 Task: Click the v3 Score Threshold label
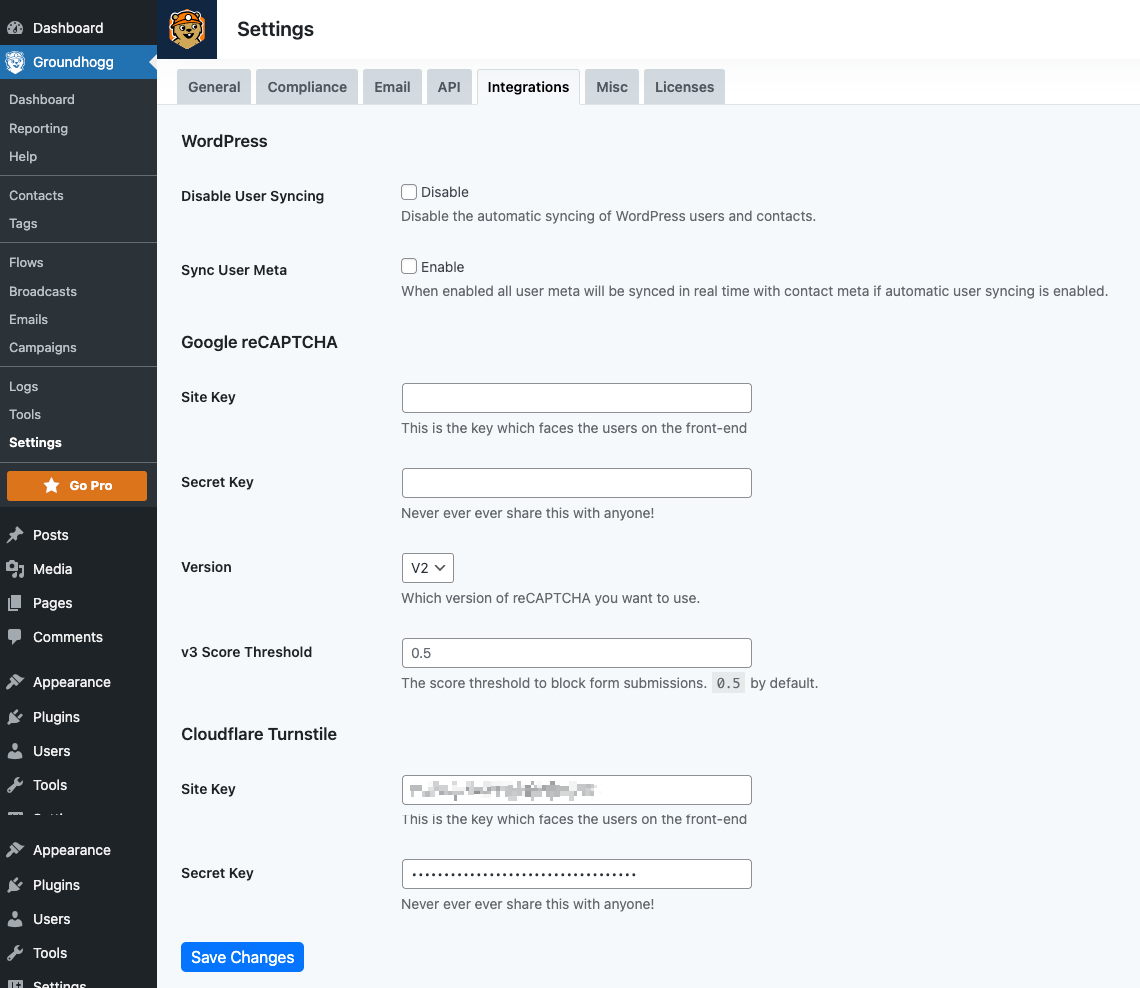(246, 652)
